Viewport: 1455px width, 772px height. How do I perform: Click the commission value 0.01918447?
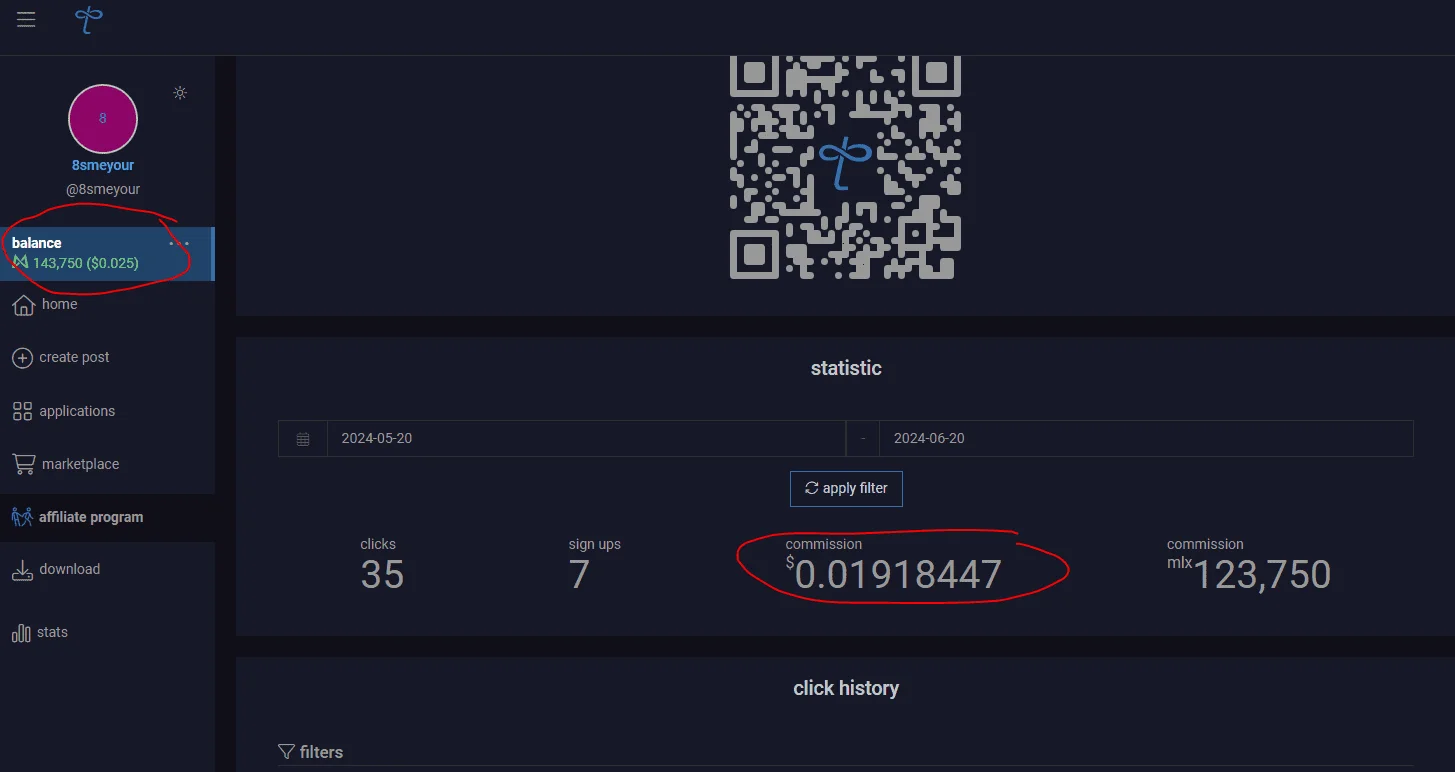[x=898, y=575]
